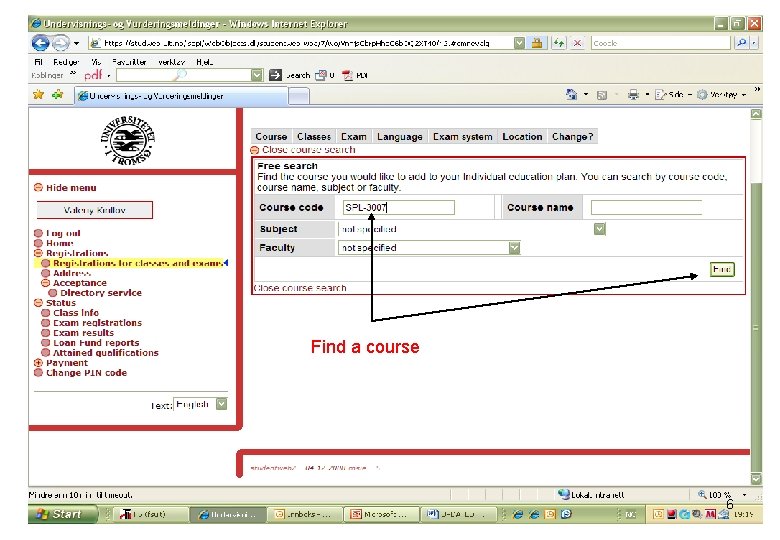Screen dimensions: 780x540
Task: Open Favorites Center star icon
Action: click(38, 94)
